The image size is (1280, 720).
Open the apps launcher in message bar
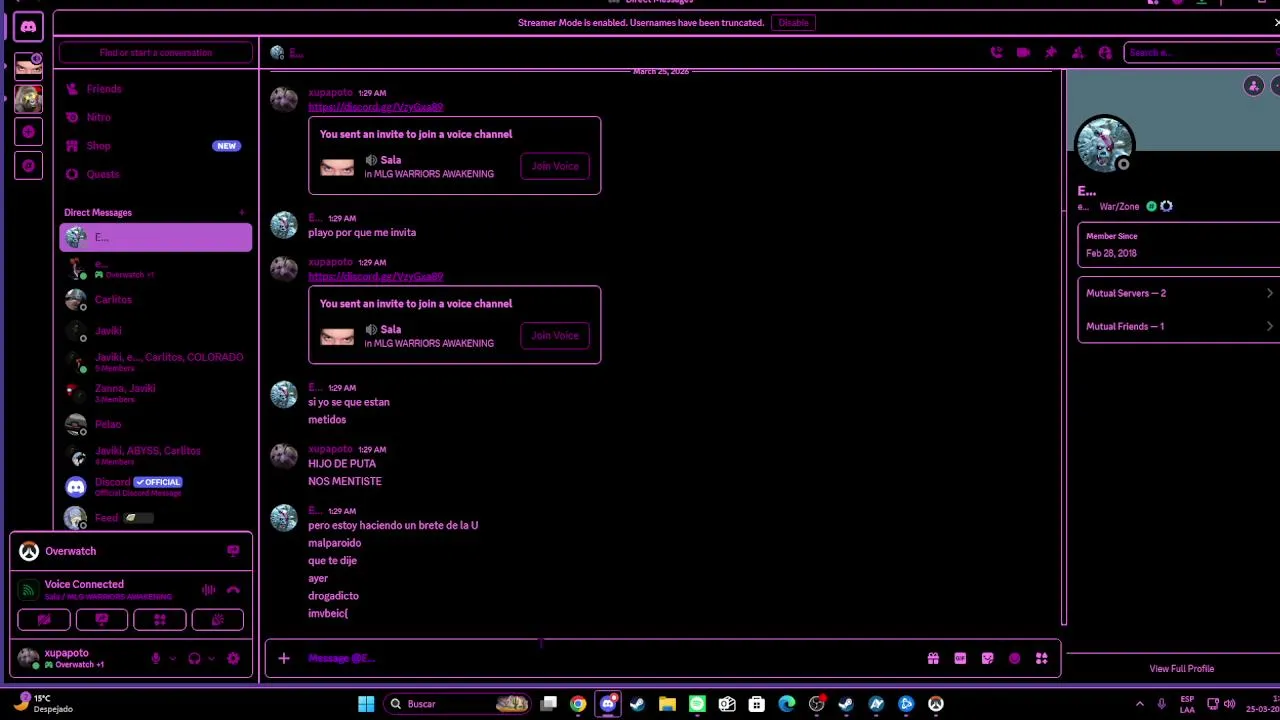1041,658
